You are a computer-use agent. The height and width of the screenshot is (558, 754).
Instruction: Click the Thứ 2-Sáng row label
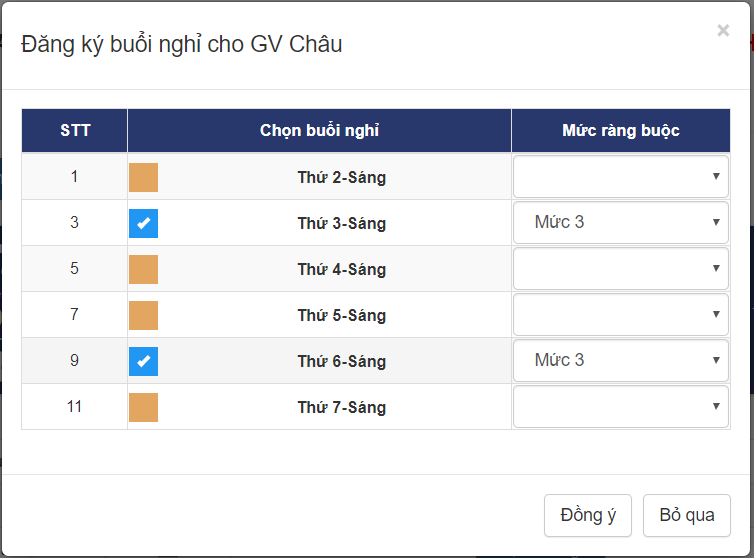click(x=341, y=178)
